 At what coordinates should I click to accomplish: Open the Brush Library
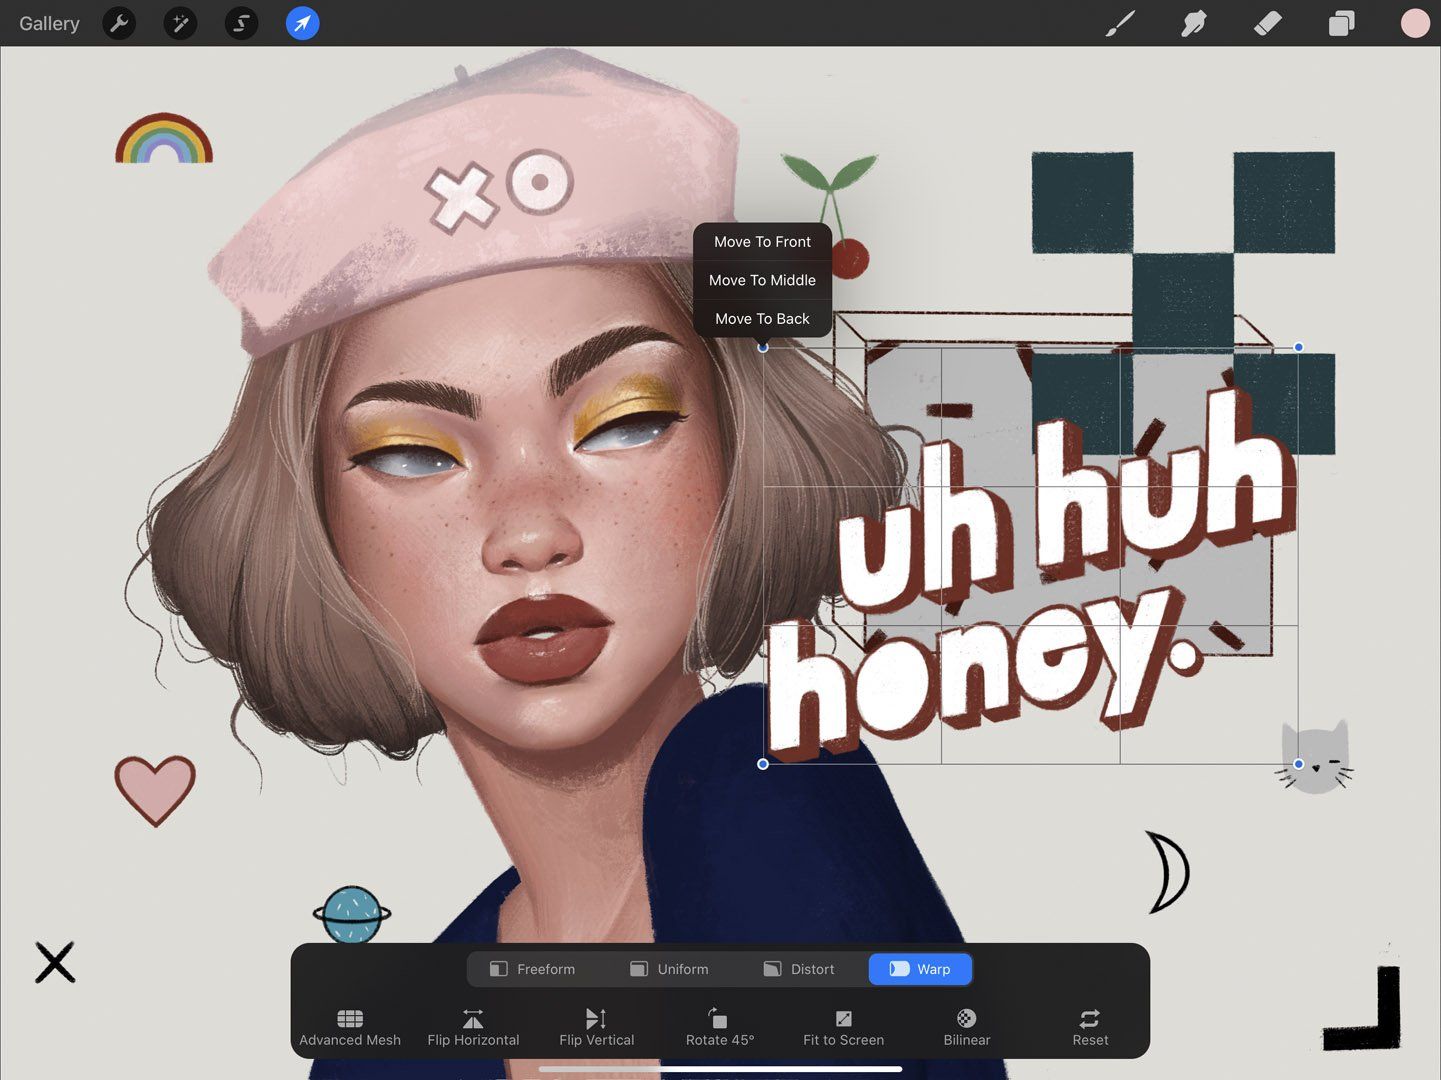(x=1119, y=23)
